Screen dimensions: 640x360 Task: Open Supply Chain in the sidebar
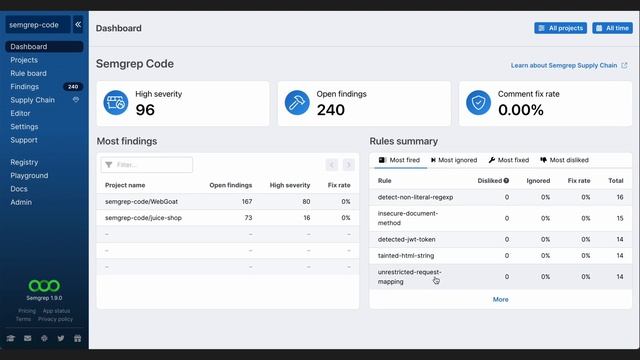[x=33, y=100]
